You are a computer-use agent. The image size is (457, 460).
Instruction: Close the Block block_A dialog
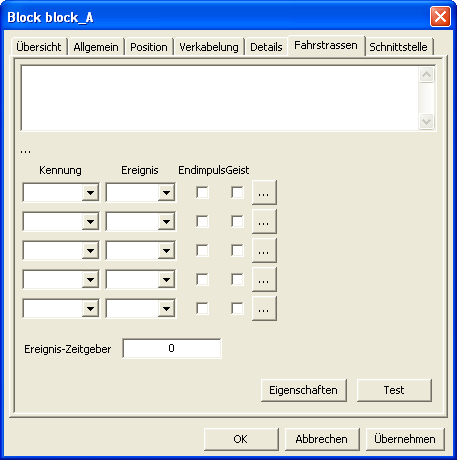click(x=440, y=16)
